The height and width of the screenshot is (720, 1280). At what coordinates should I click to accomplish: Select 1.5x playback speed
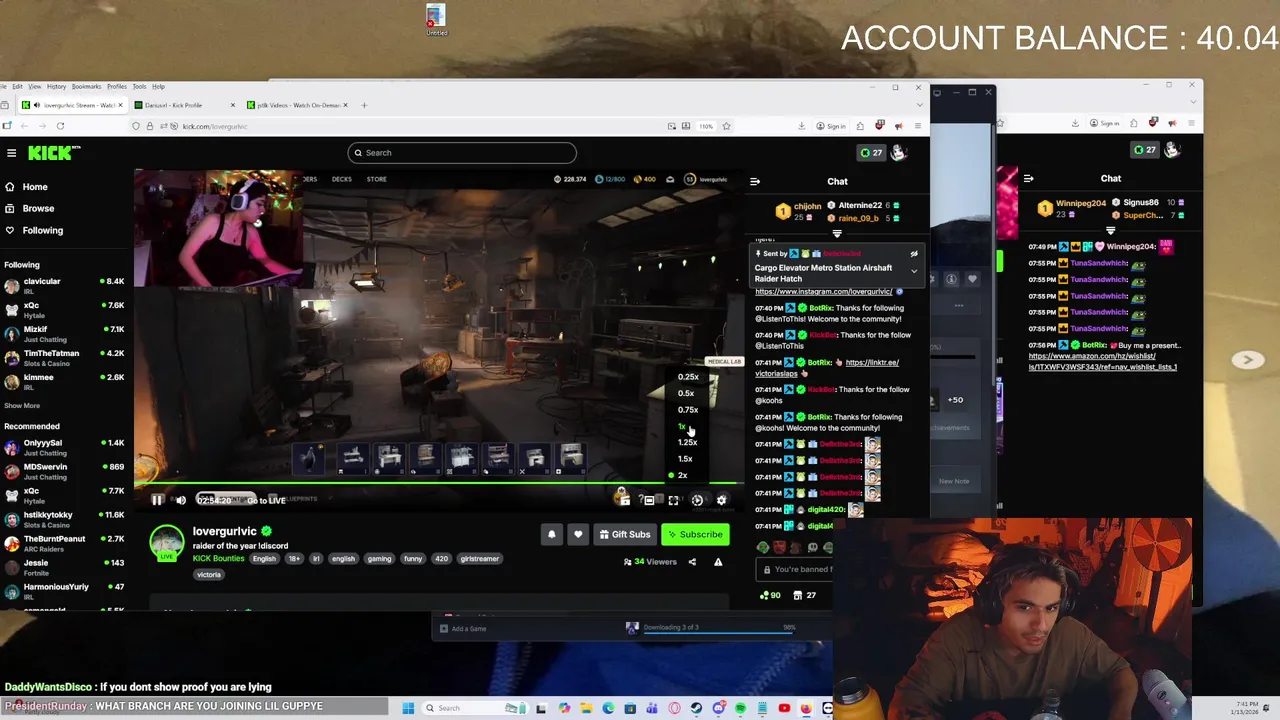pos(685,459)
